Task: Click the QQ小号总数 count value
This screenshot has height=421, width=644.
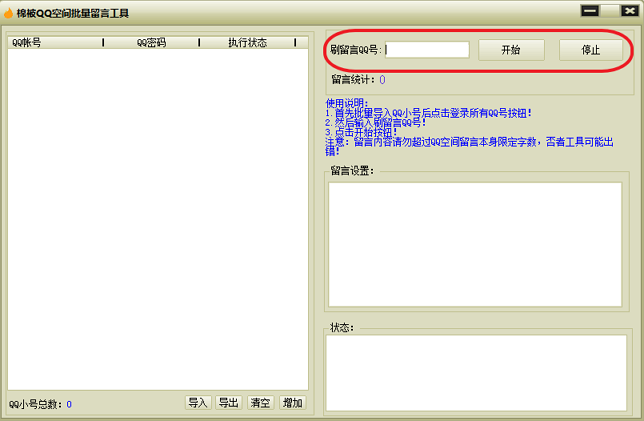Action: 69,405
